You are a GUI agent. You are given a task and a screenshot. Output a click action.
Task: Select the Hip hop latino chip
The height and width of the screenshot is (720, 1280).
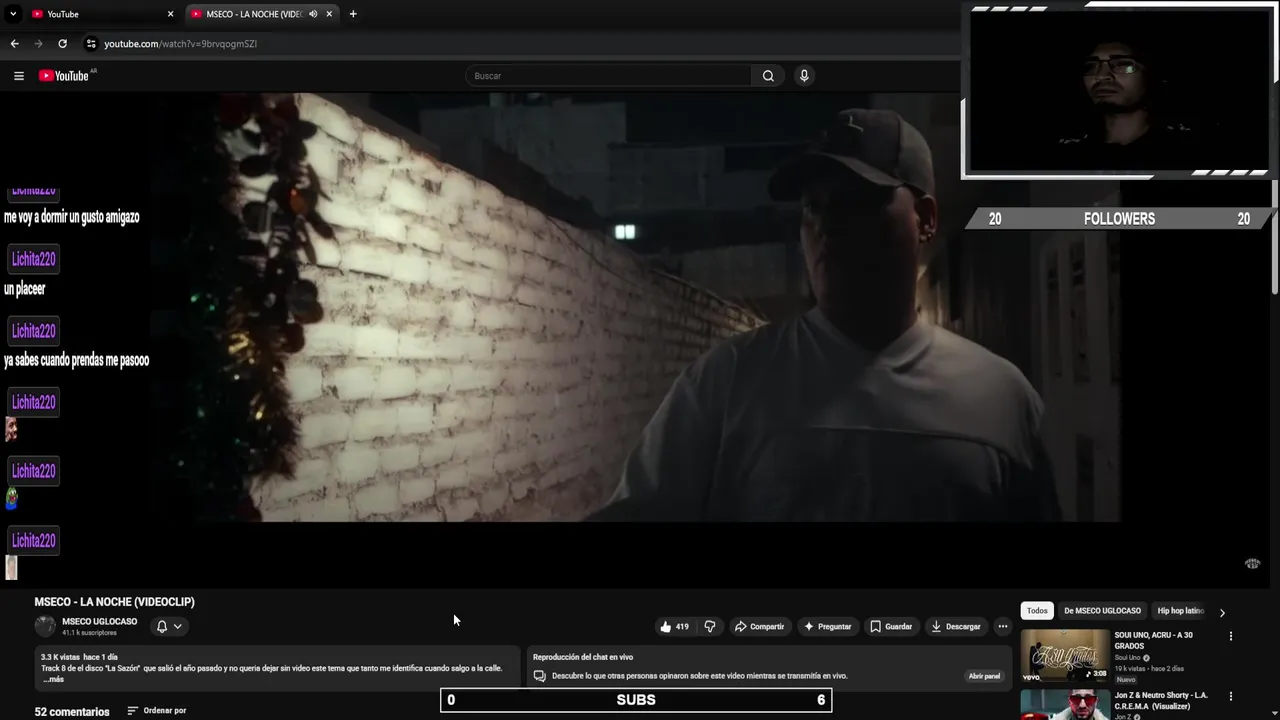(x=1180, y=611)
